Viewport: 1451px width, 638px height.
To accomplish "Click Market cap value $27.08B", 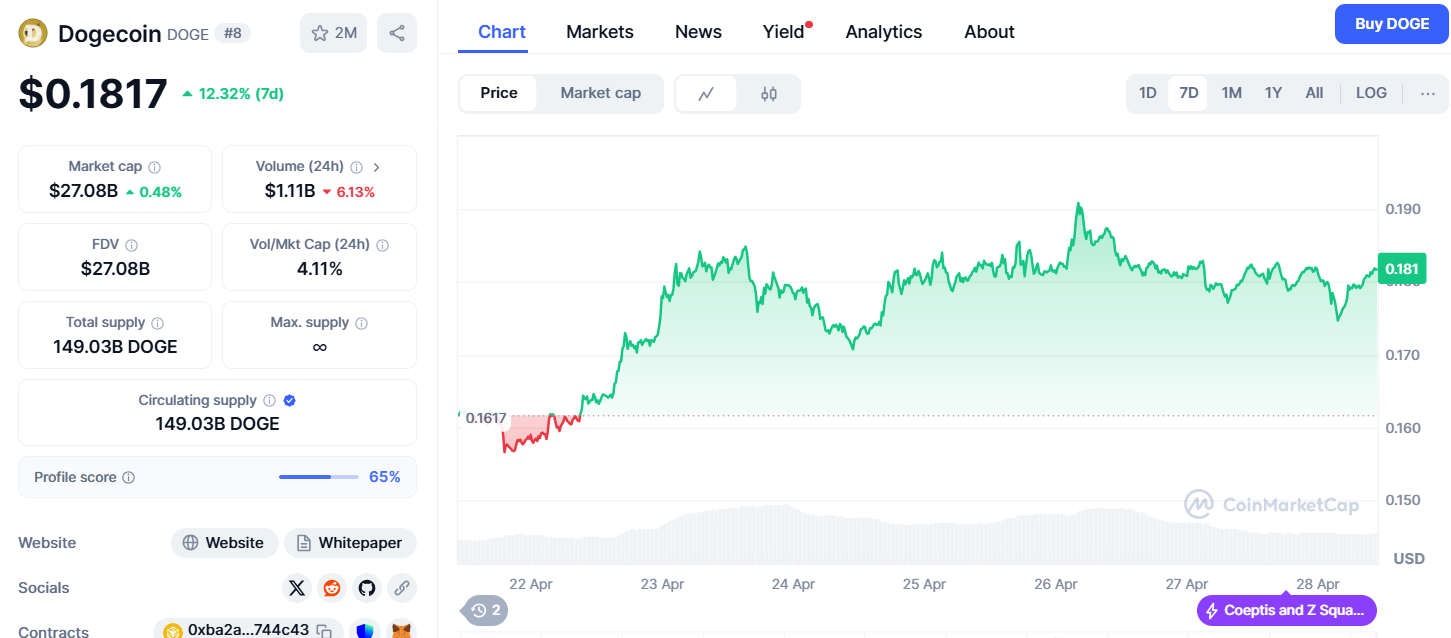I will click(83, 191).
